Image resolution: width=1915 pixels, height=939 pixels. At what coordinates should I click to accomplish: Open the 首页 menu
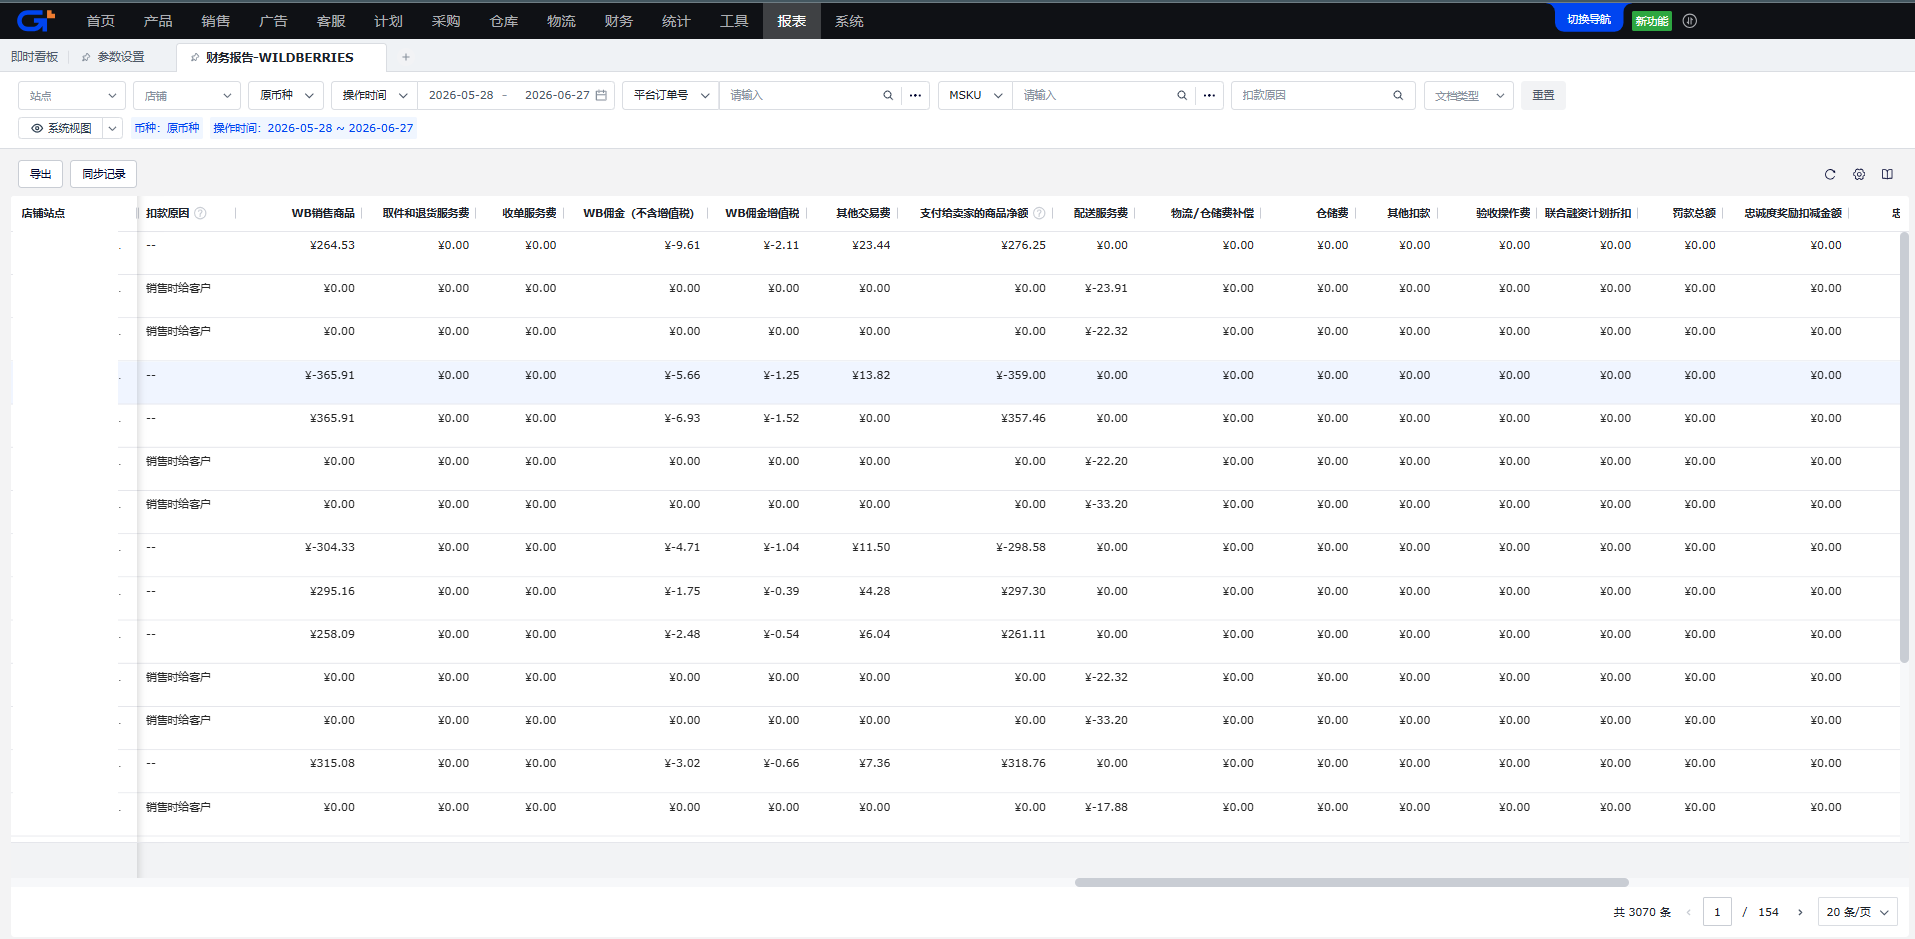pyautogui.click(x=100, y=20)
